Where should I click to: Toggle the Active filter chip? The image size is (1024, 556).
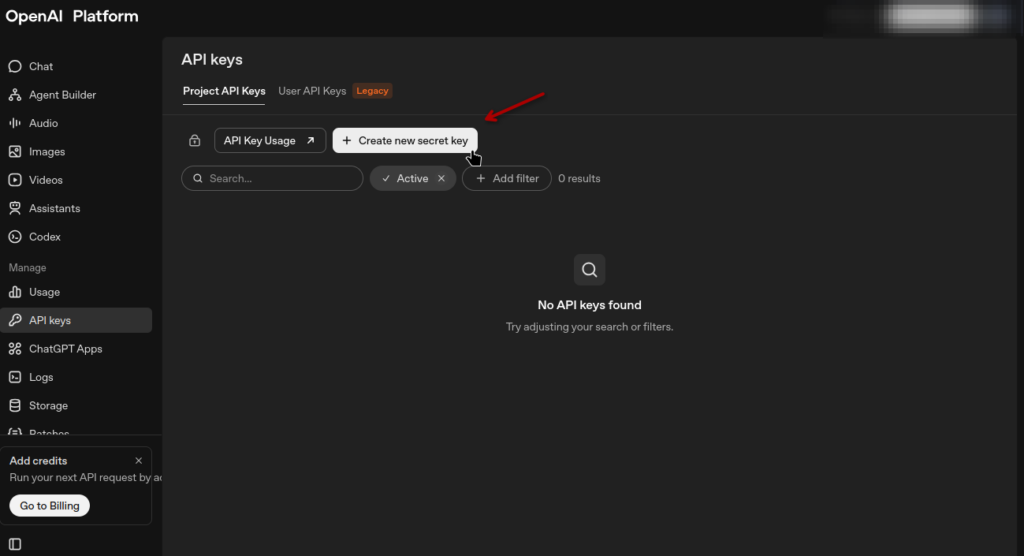(x=413, y=178)
